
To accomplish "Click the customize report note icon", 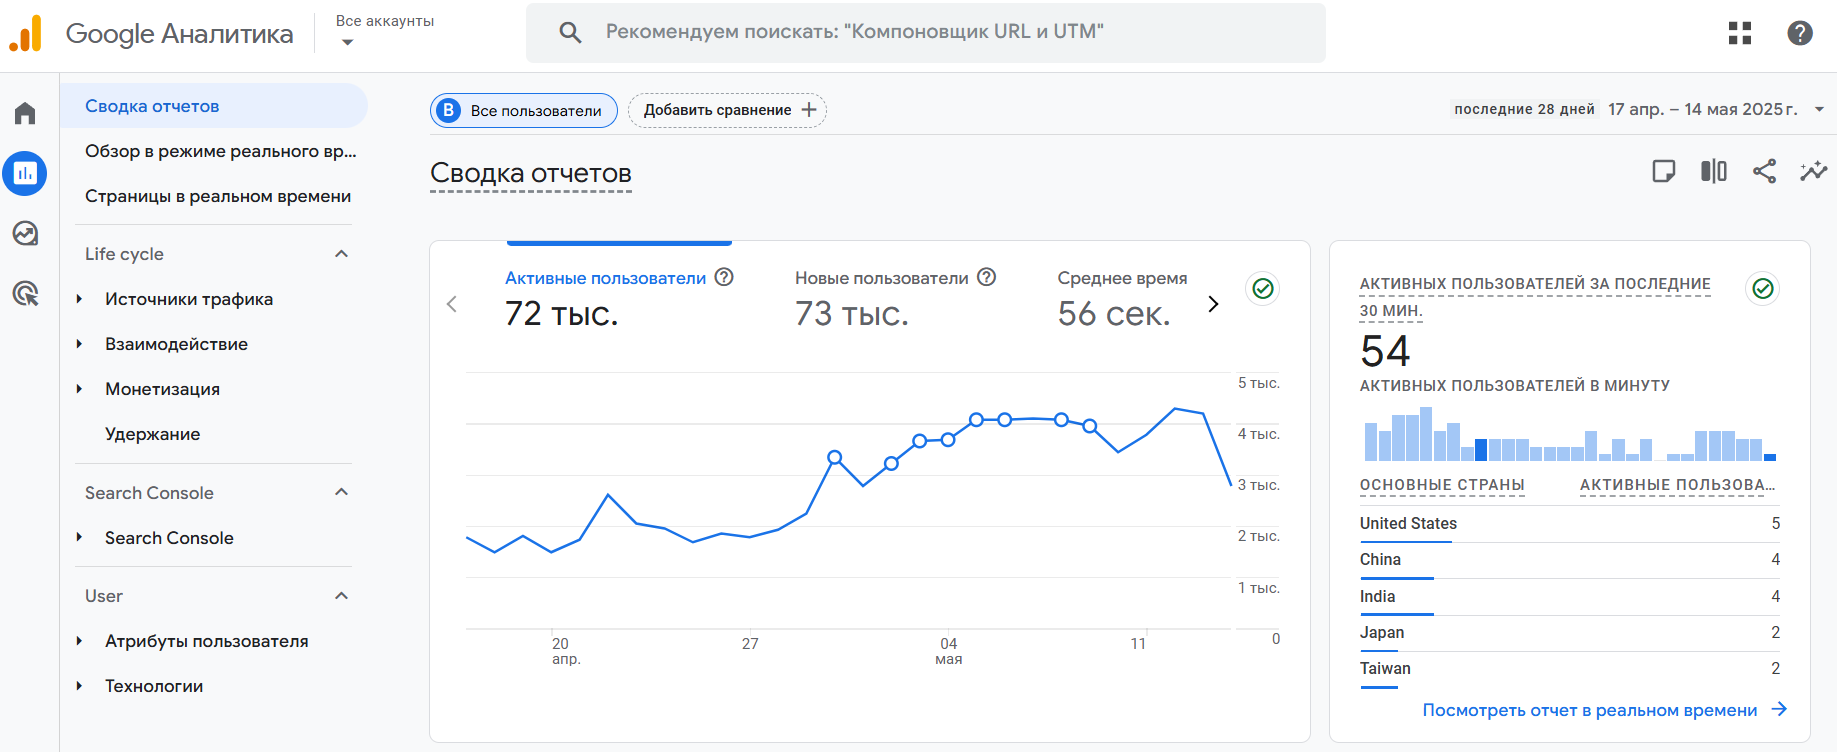I will 1664,171.
